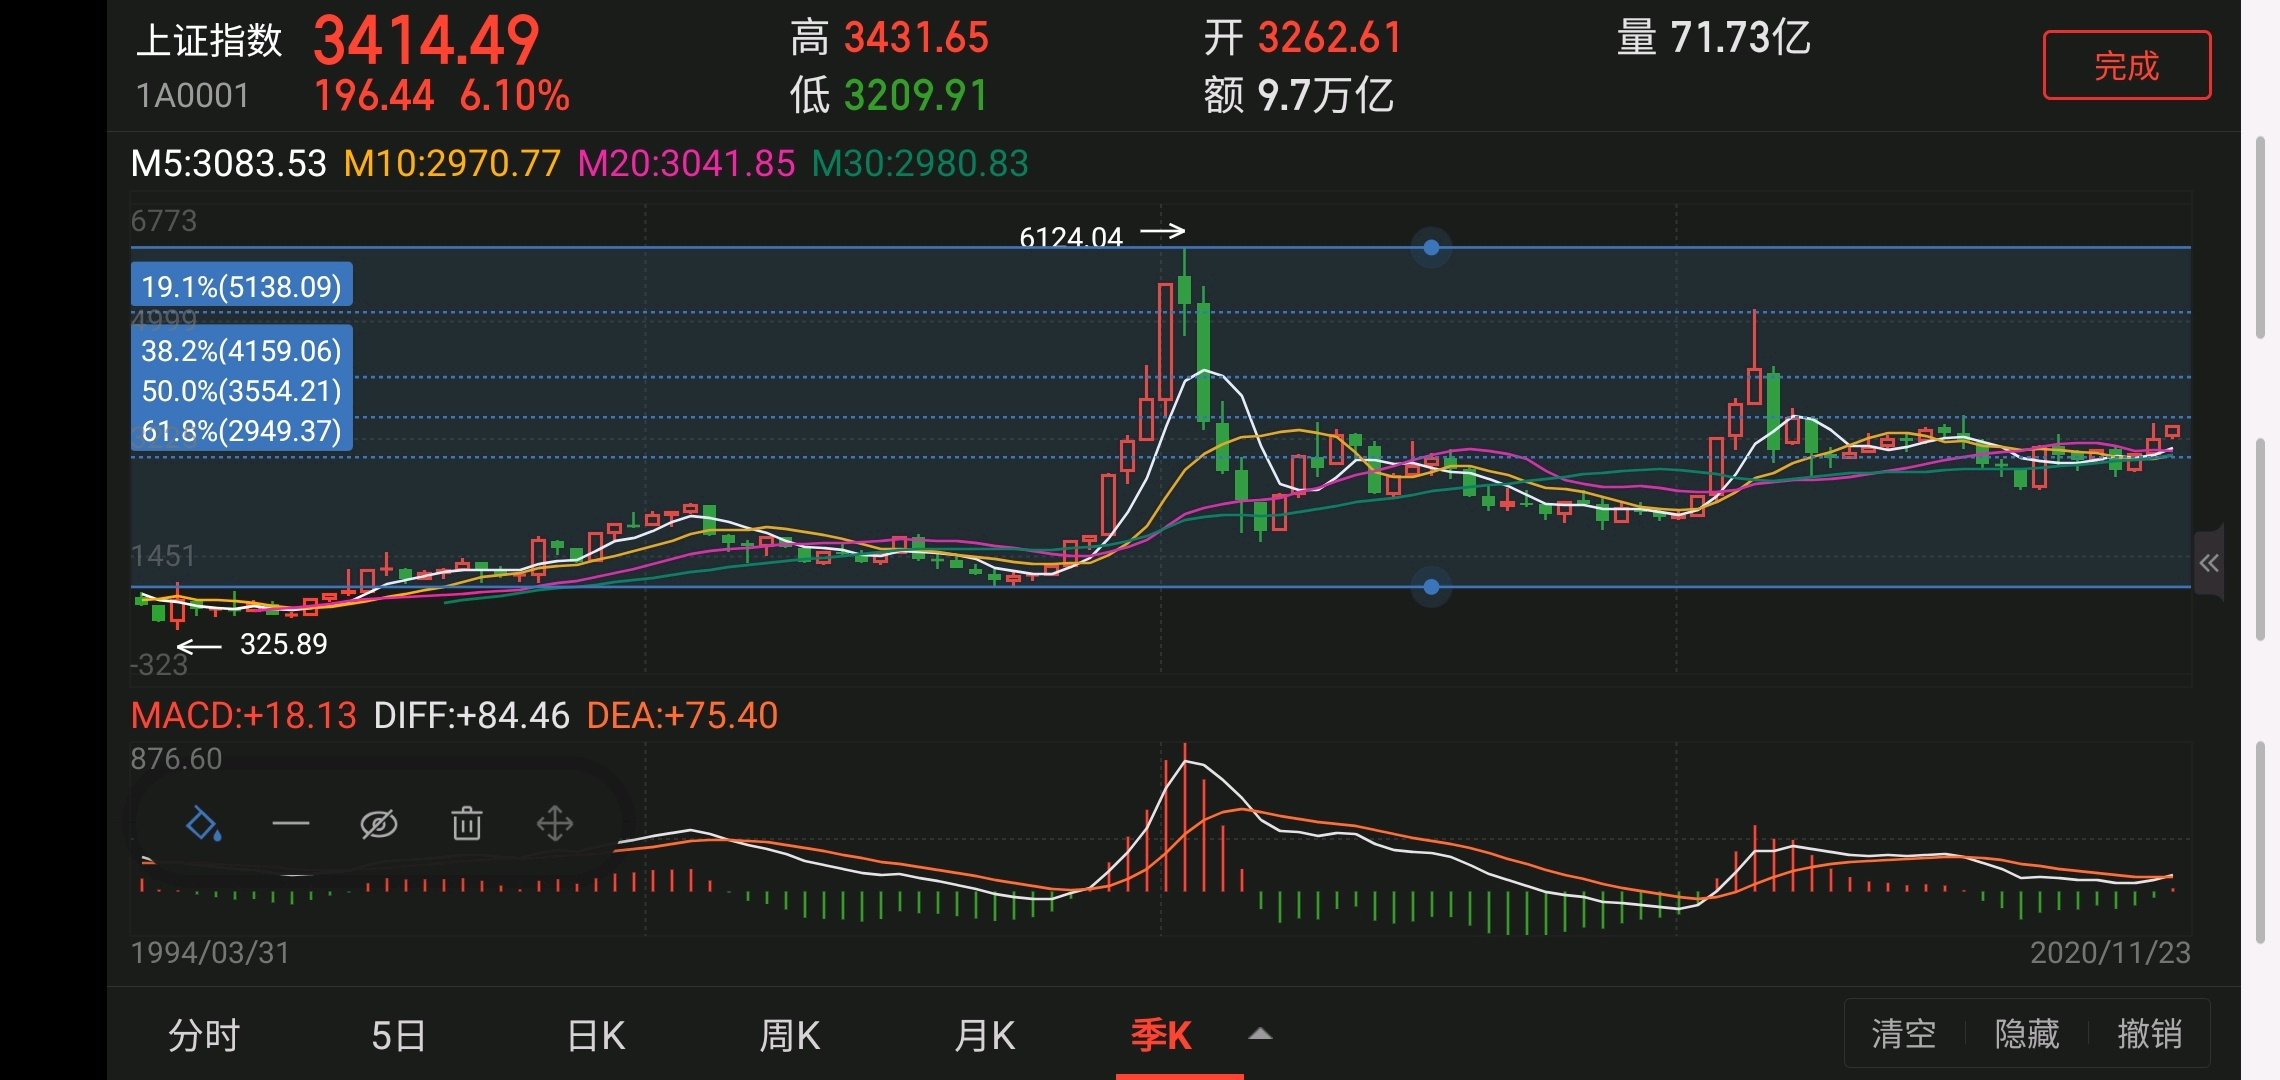
Task: Click the low value 3209.91
Action: pyautogui.click(x=916, y=96)
